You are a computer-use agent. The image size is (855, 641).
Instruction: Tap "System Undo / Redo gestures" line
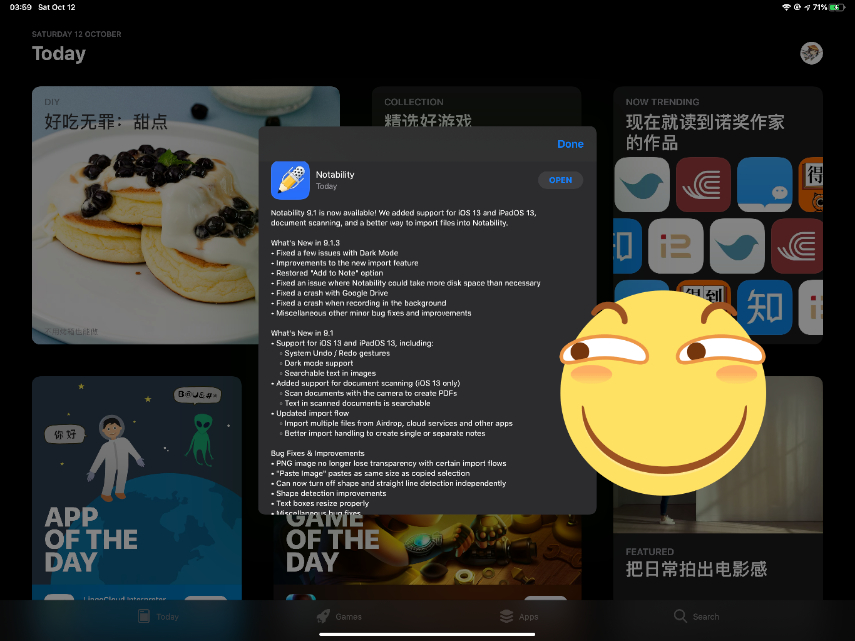(x=336, y=353)
